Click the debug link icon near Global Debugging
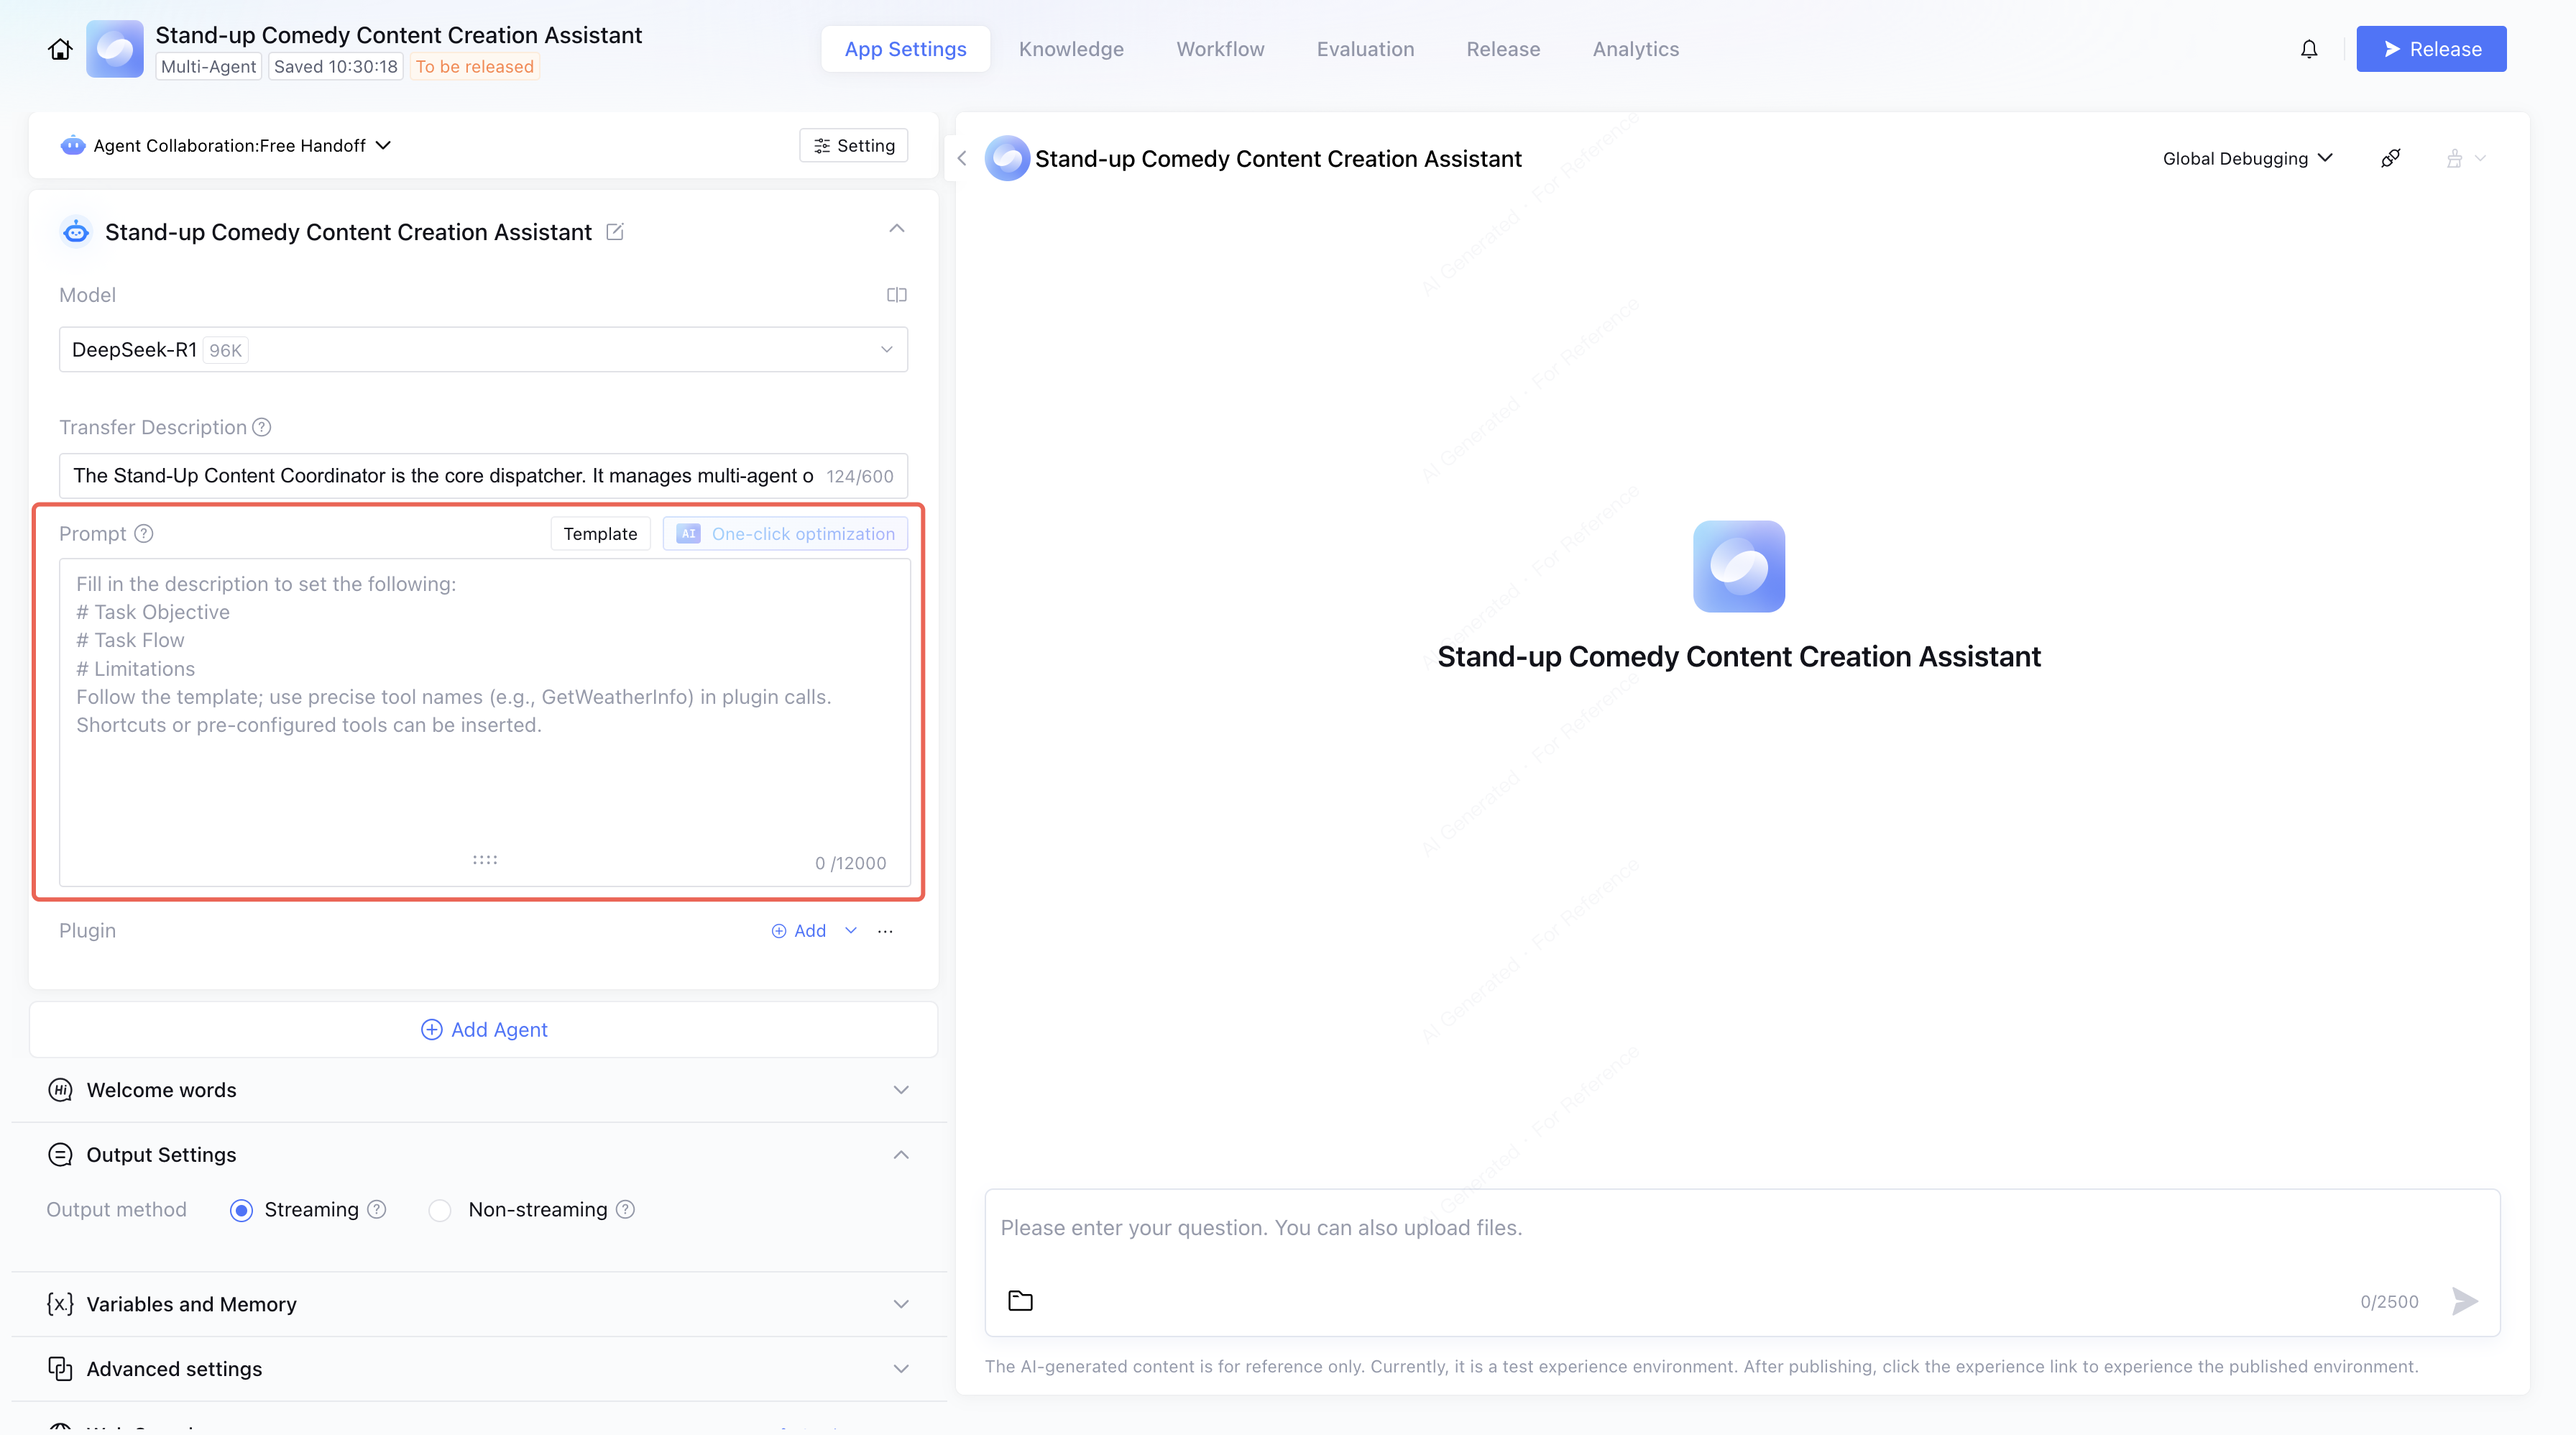Viewport: 2576px width, 1435px height. [x=2390, y=158]
